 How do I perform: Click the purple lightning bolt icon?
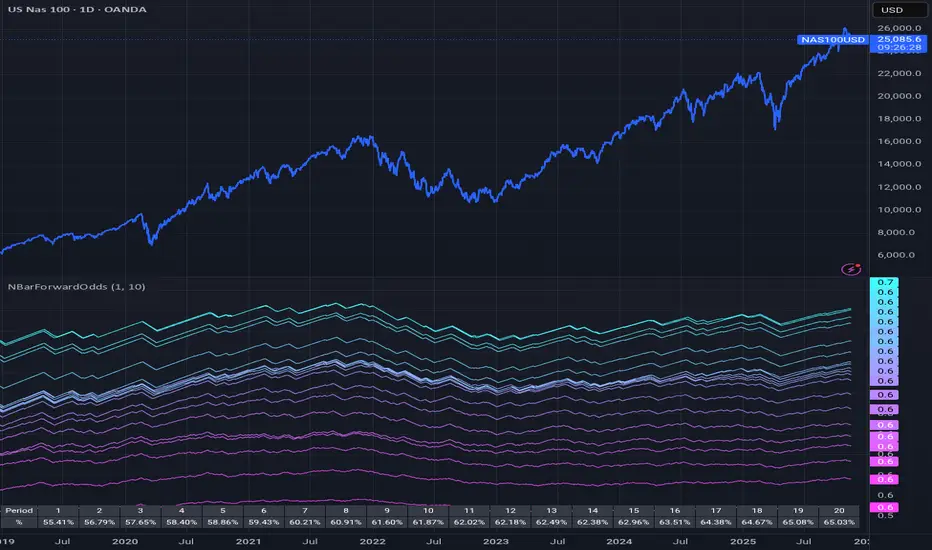[851, 269]
